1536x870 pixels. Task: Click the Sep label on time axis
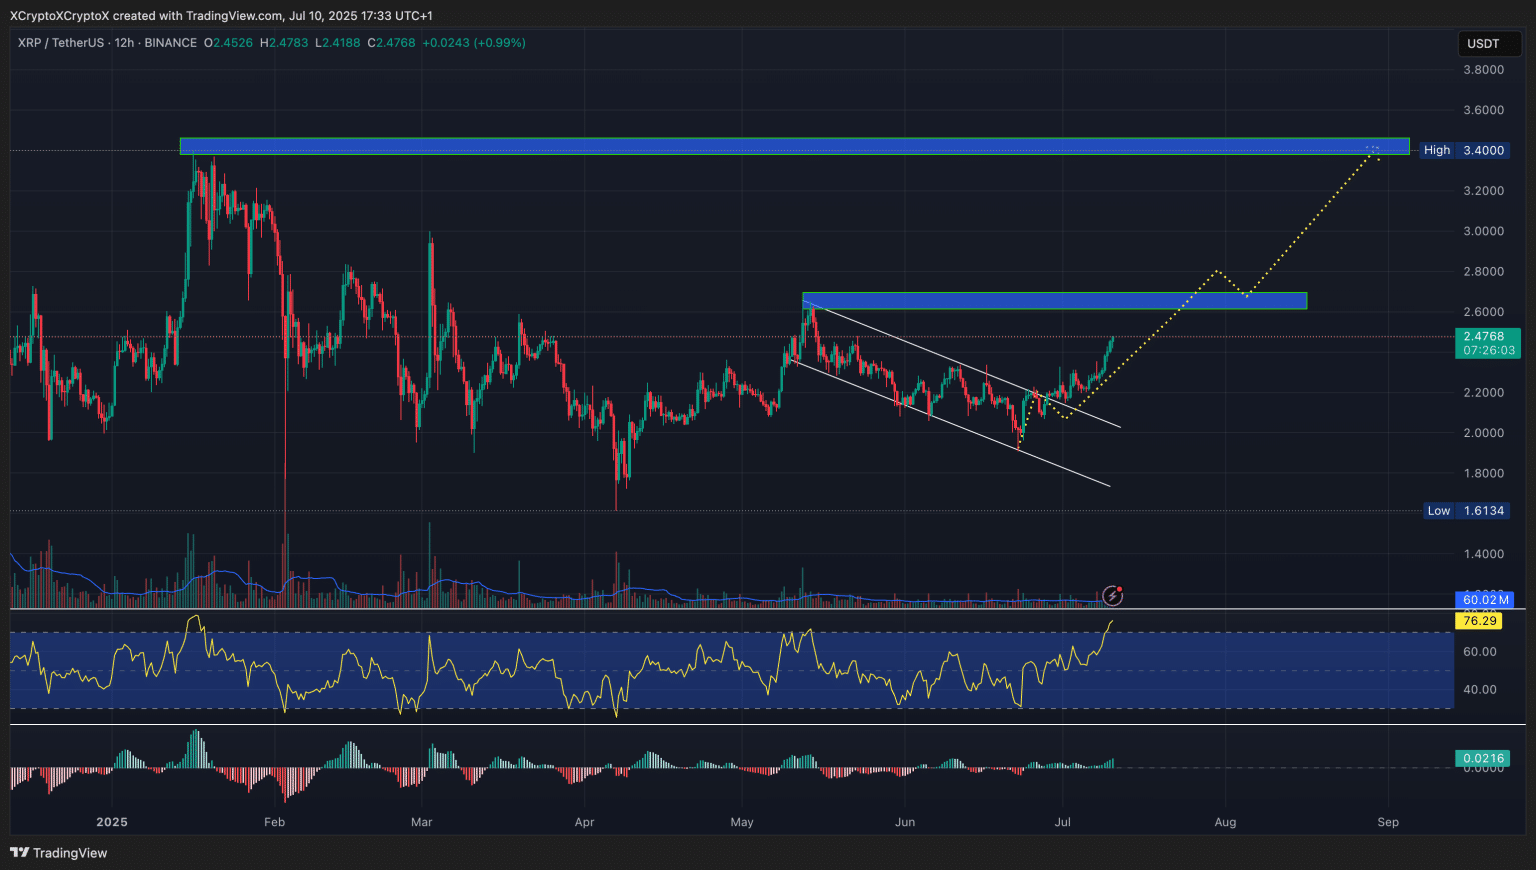(1388, 822)
